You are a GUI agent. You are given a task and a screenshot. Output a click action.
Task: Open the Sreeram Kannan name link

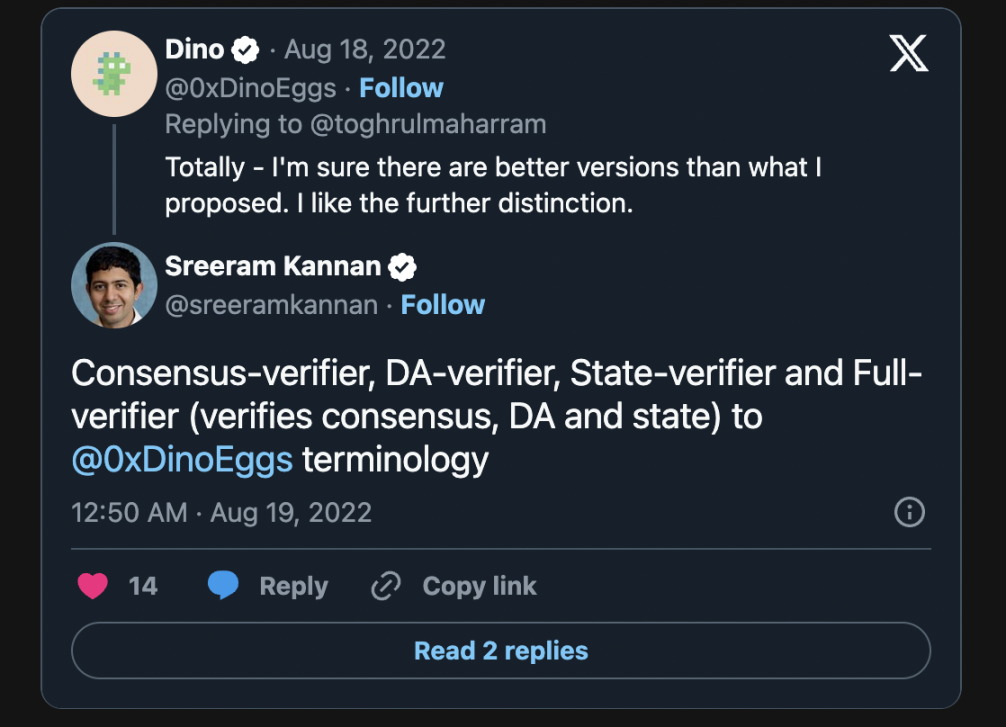click(x=273, y=267)
